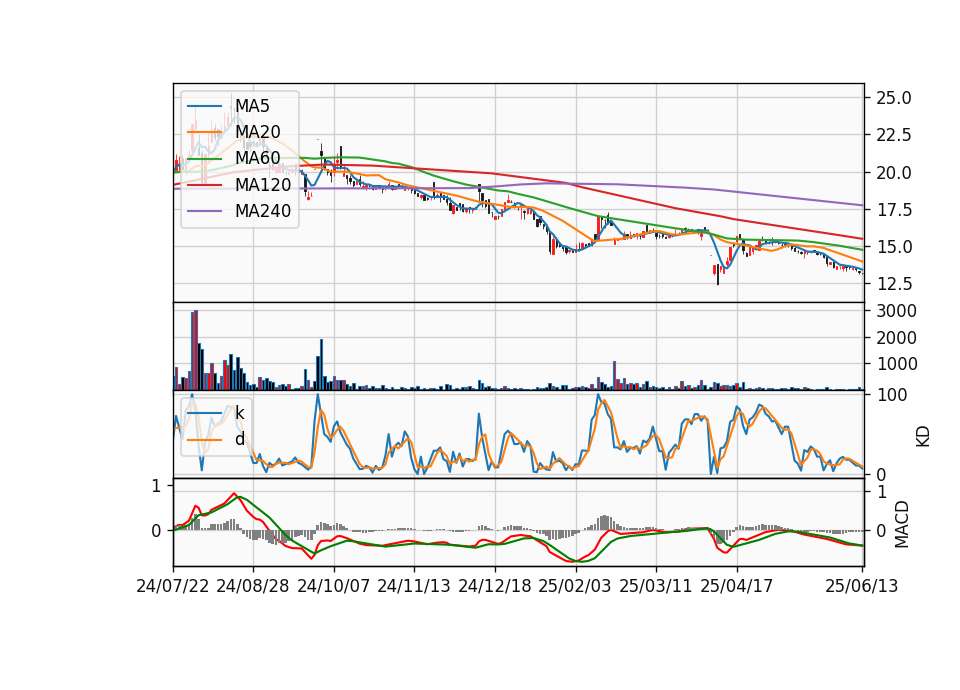Click the 17.5 price axis label

[894, 210]
